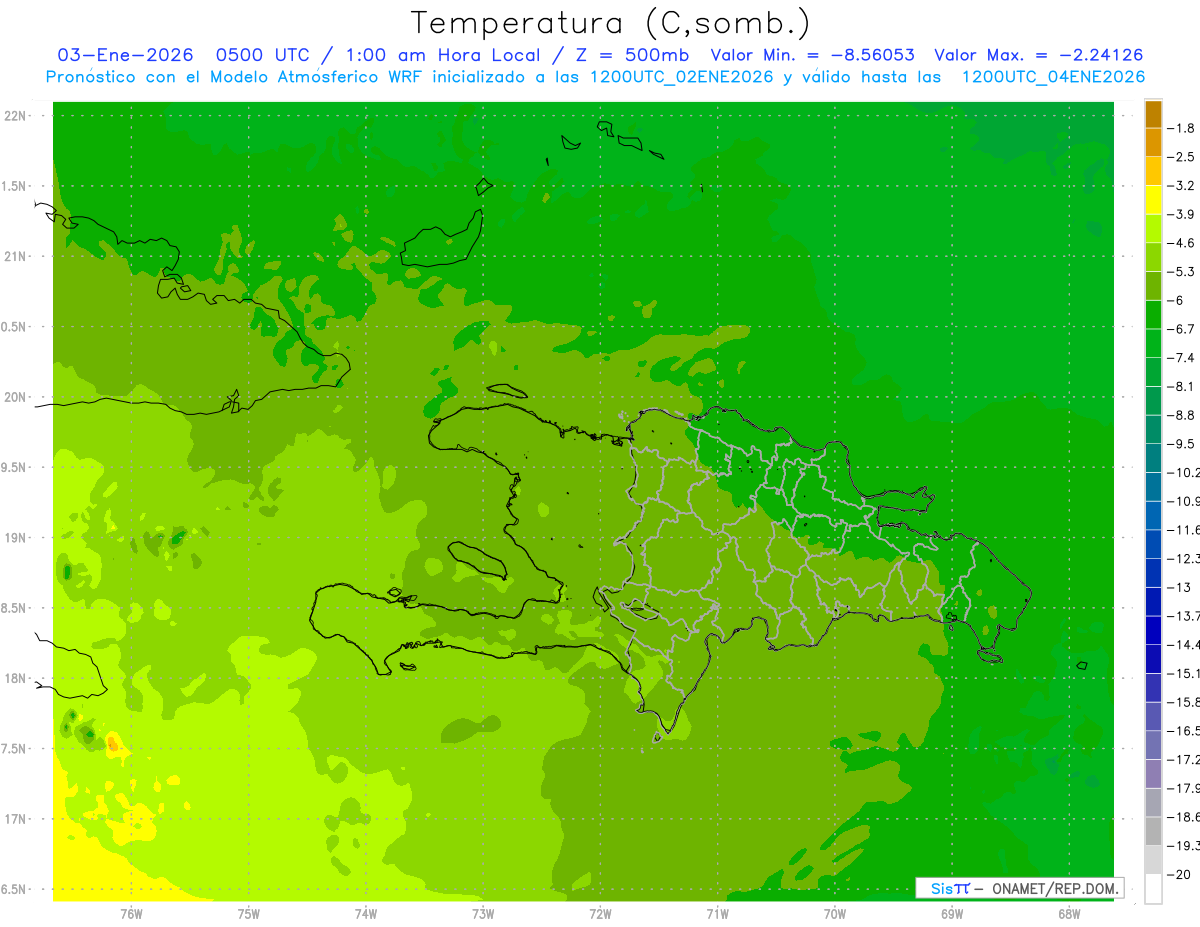Click the gray legend swatch between -18.6 and -19.3
This screenshot has width=1200, height=927.
pos(1153,831)
